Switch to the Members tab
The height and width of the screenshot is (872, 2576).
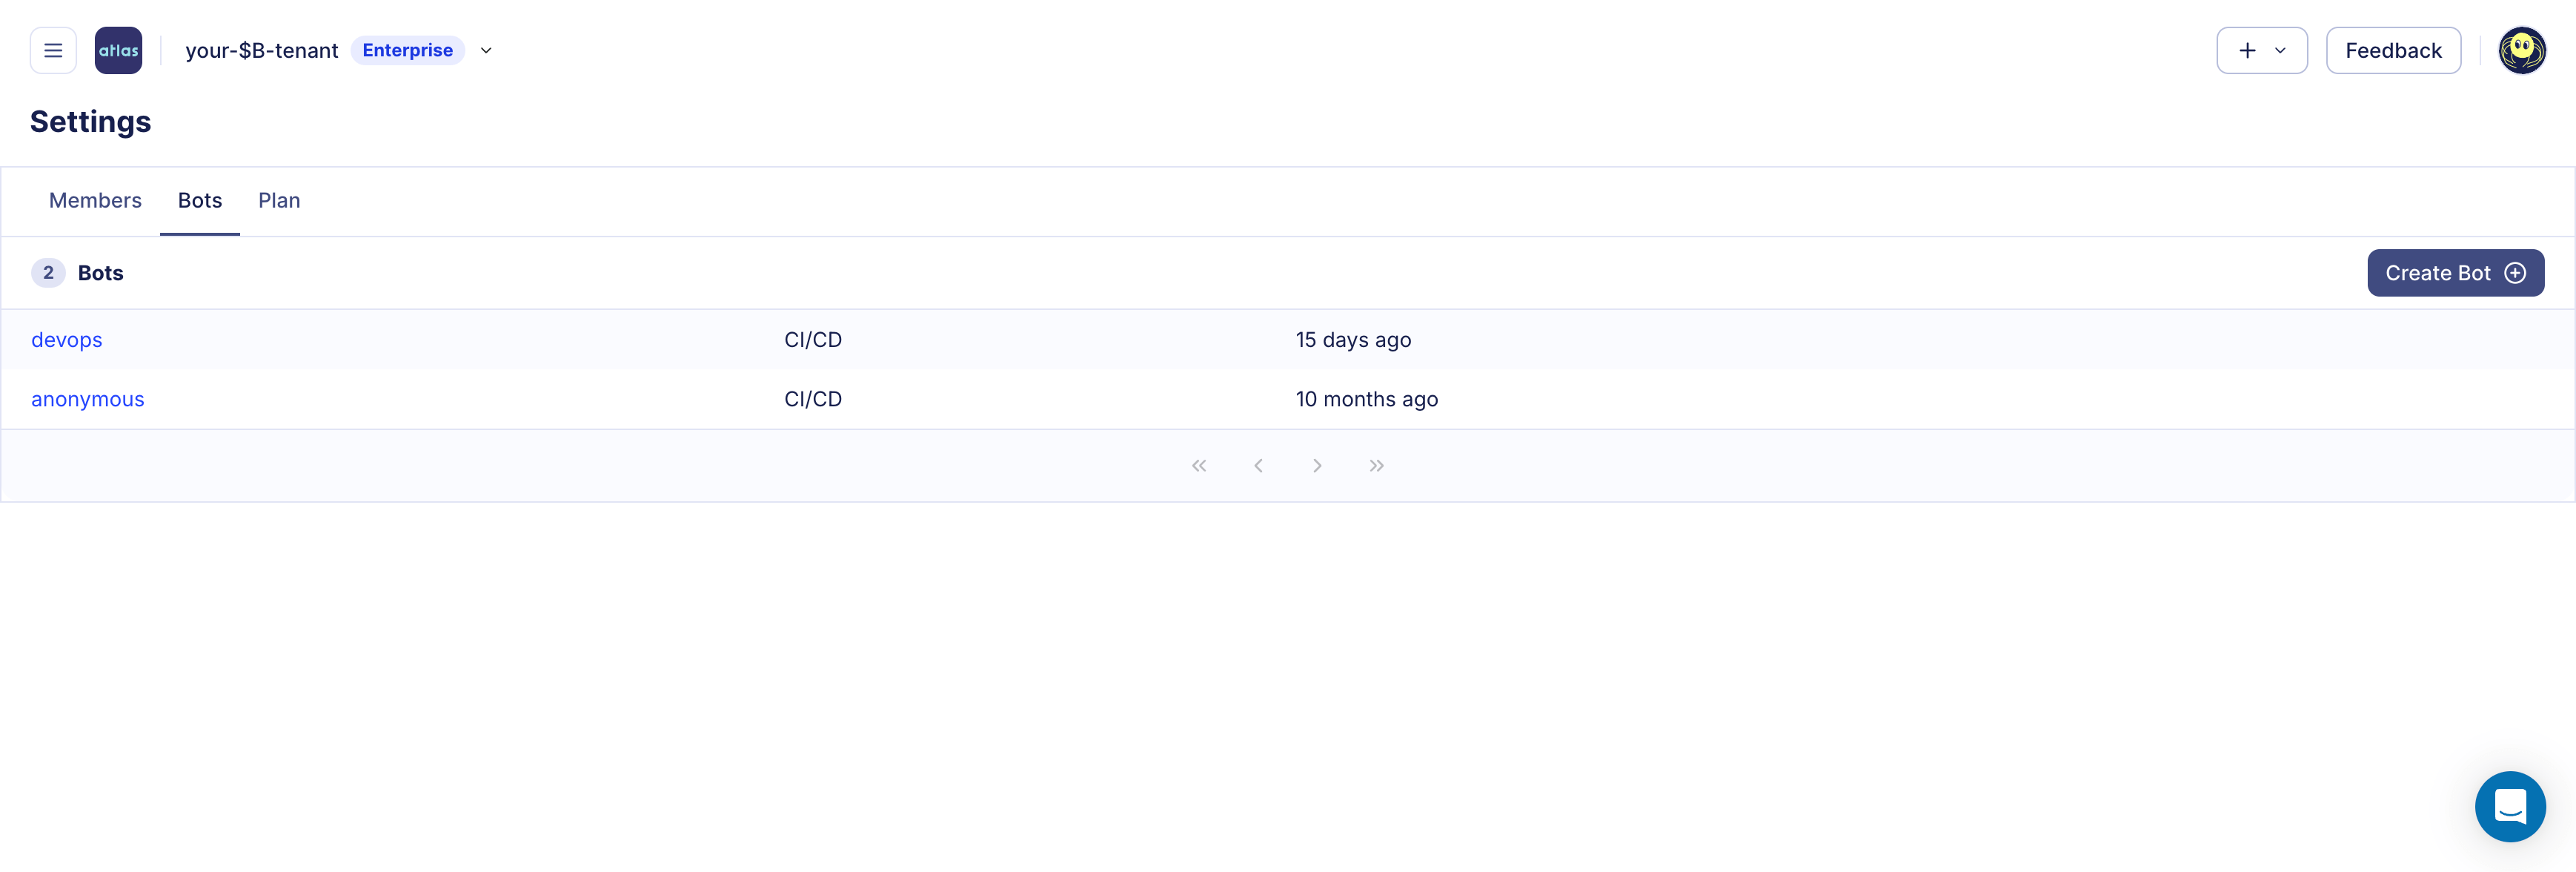click(x=95, y=200)
